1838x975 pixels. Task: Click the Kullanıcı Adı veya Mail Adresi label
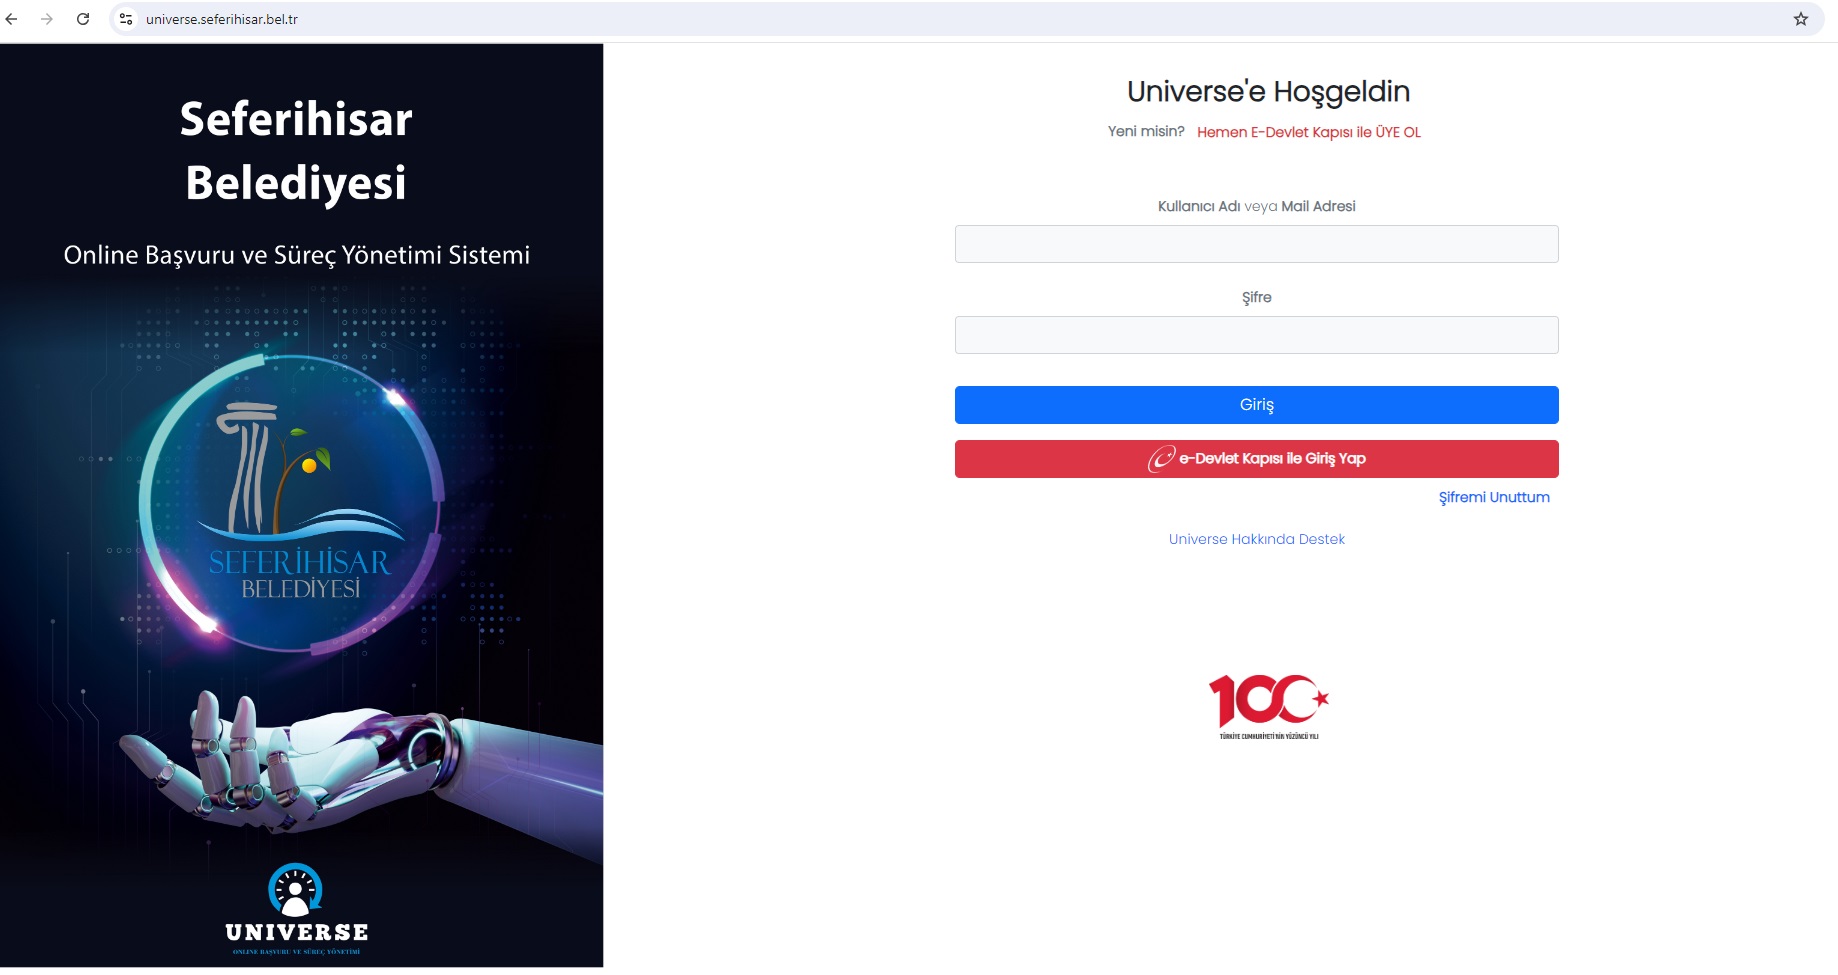(x=1256, y=206)
